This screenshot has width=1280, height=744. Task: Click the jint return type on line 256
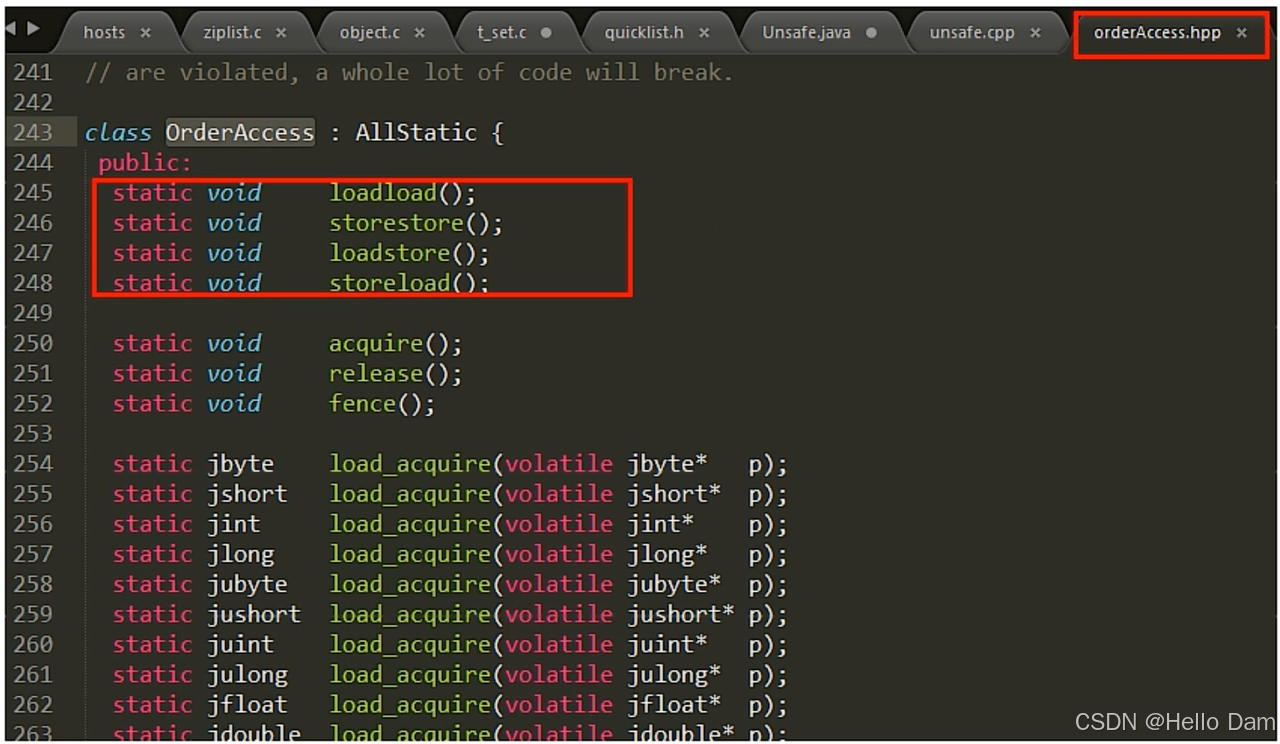(x=234, y=524)
